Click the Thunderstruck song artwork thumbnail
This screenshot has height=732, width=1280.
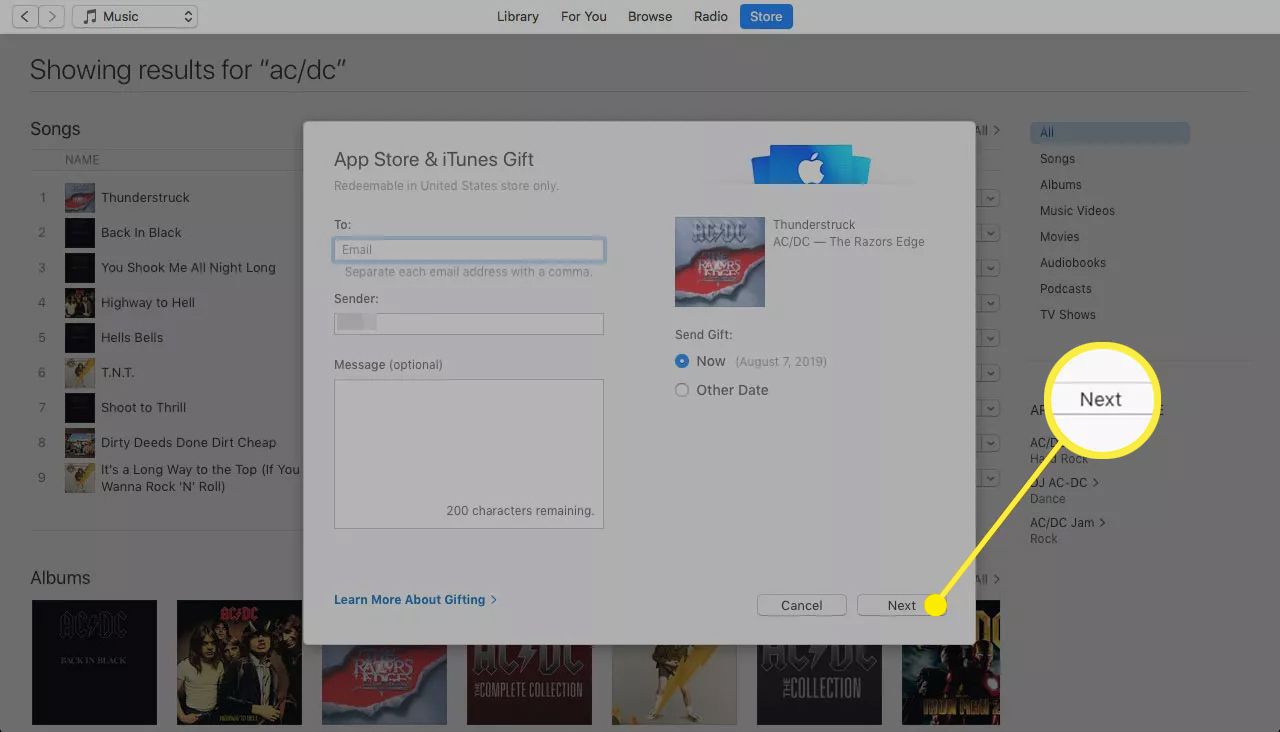80,197
